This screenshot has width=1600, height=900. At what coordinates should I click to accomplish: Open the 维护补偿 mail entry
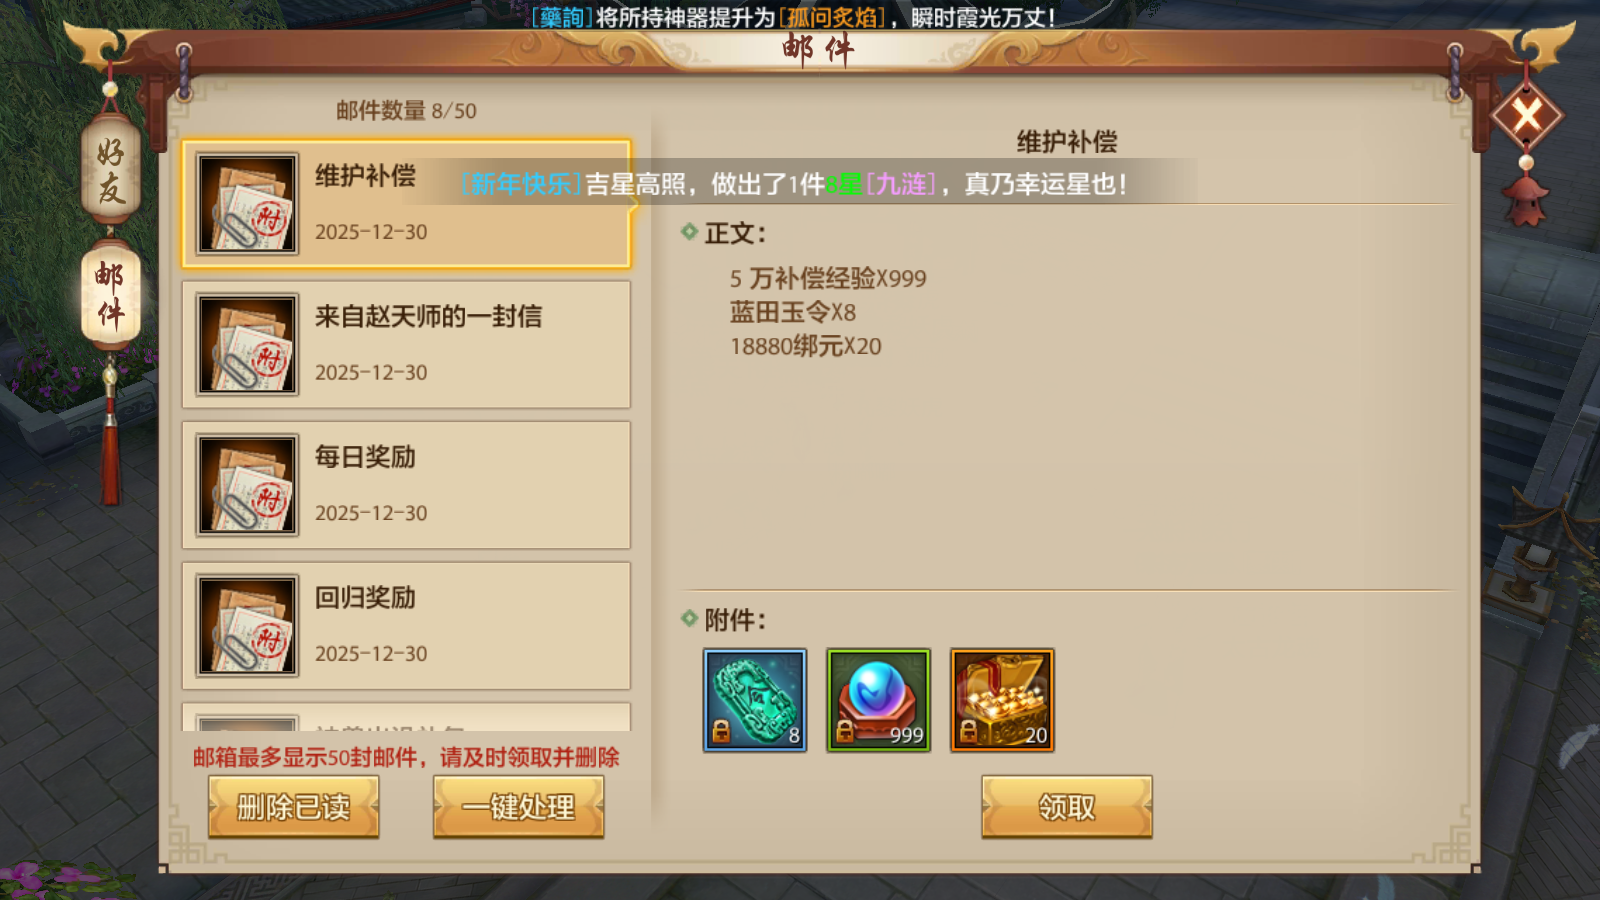click(406, 204)
